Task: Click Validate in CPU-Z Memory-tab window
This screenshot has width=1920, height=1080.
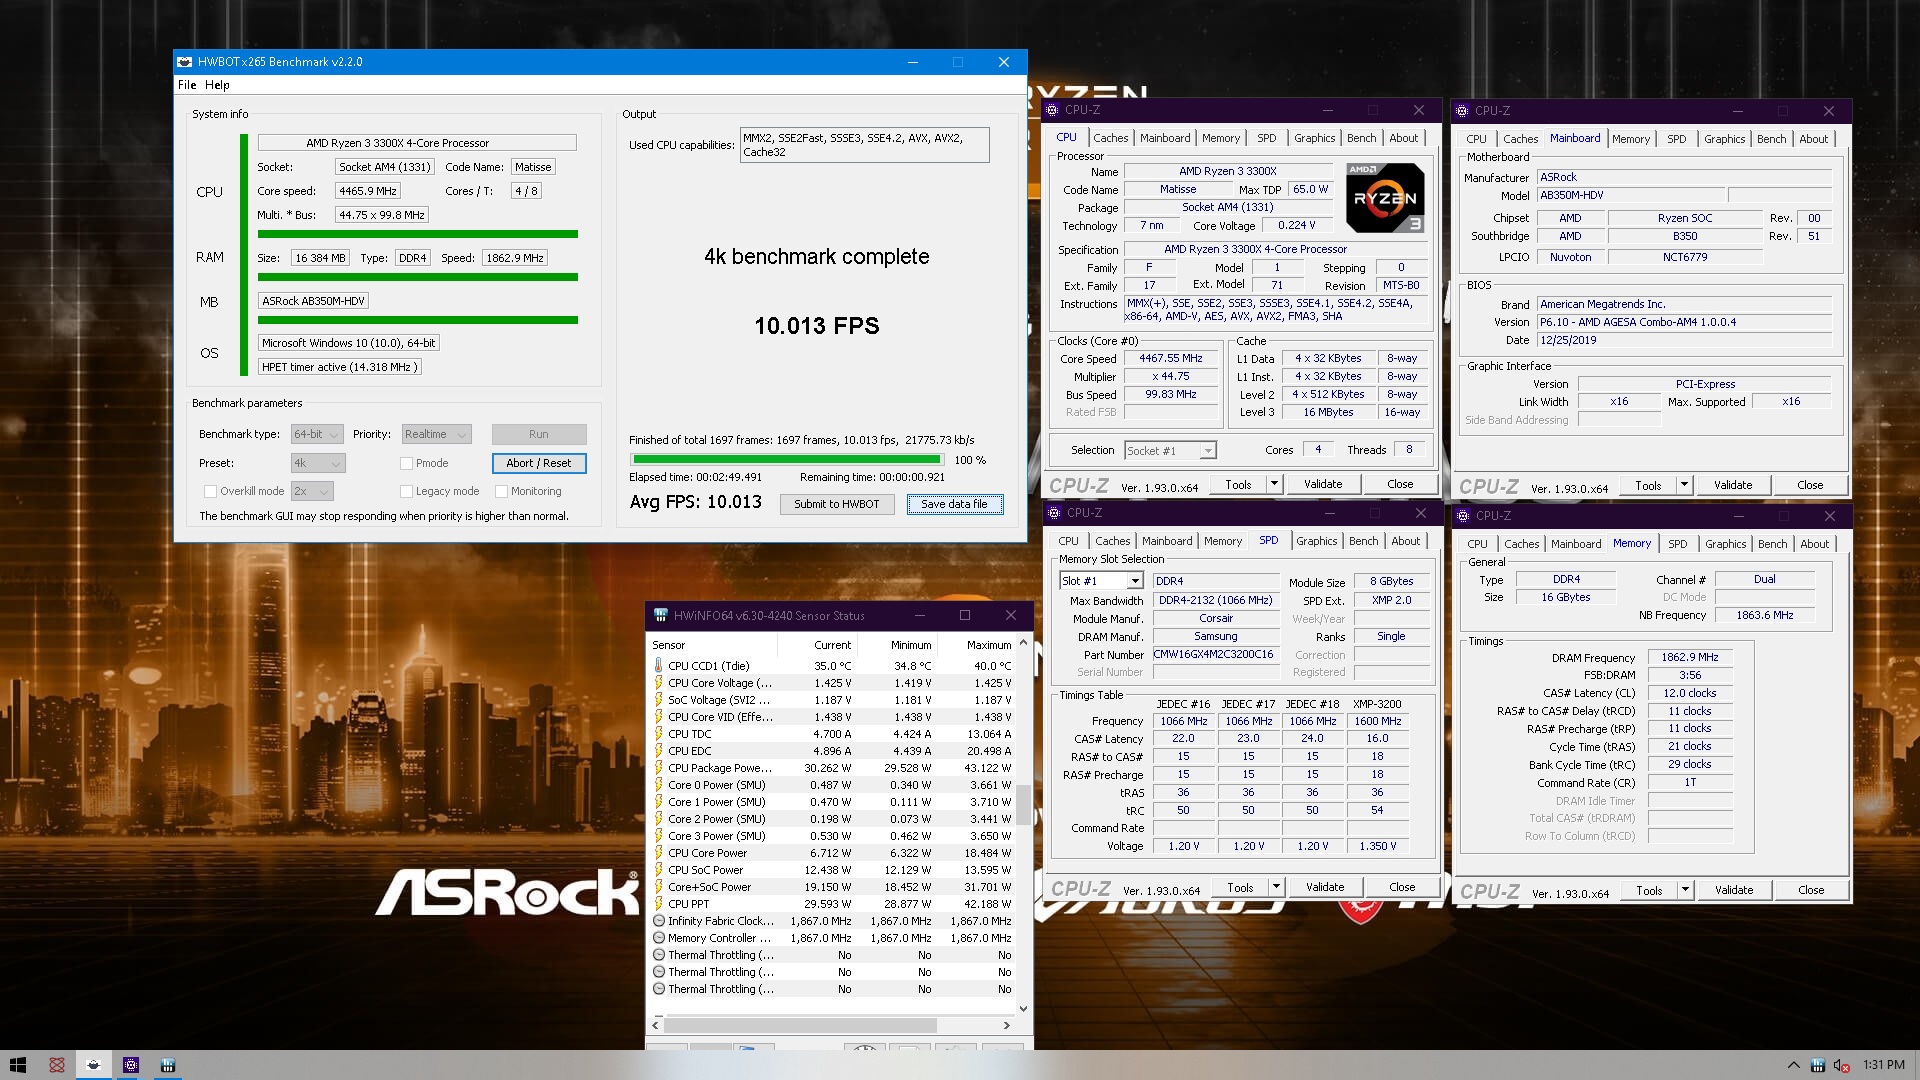Action: pos(1734,890)
